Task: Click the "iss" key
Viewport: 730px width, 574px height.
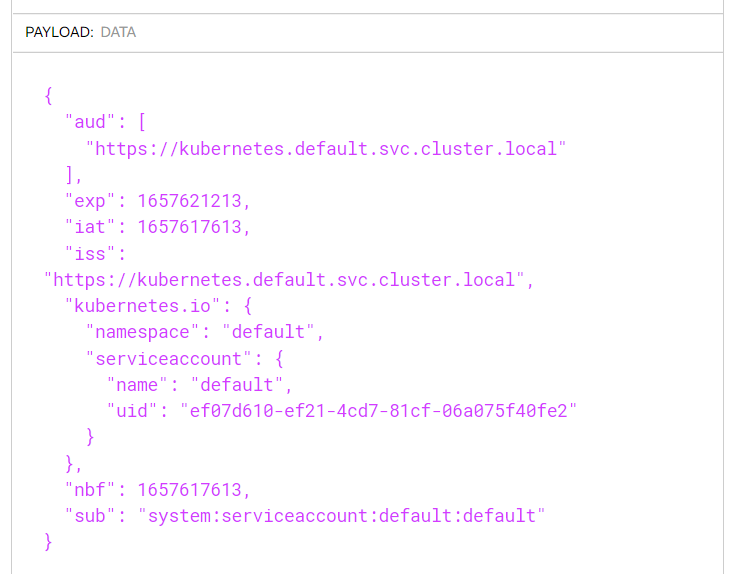Action: [x=90, y=254]
